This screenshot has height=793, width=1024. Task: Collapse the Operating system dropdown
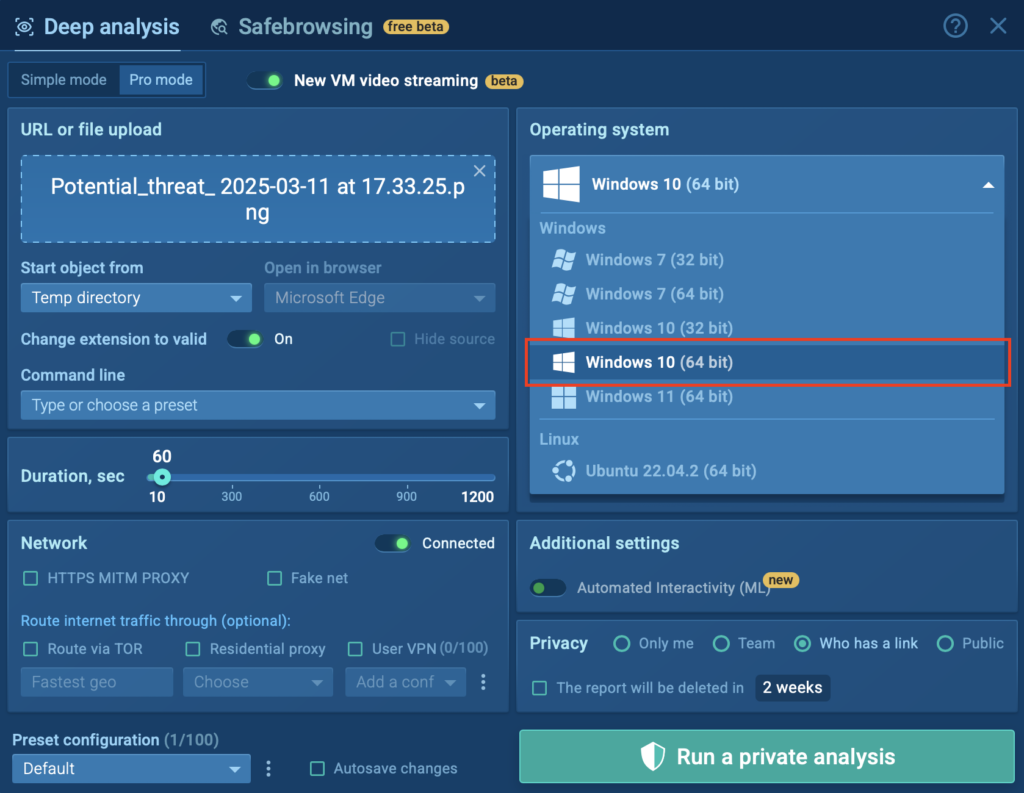pyautogui.click(x=987, y=185)
